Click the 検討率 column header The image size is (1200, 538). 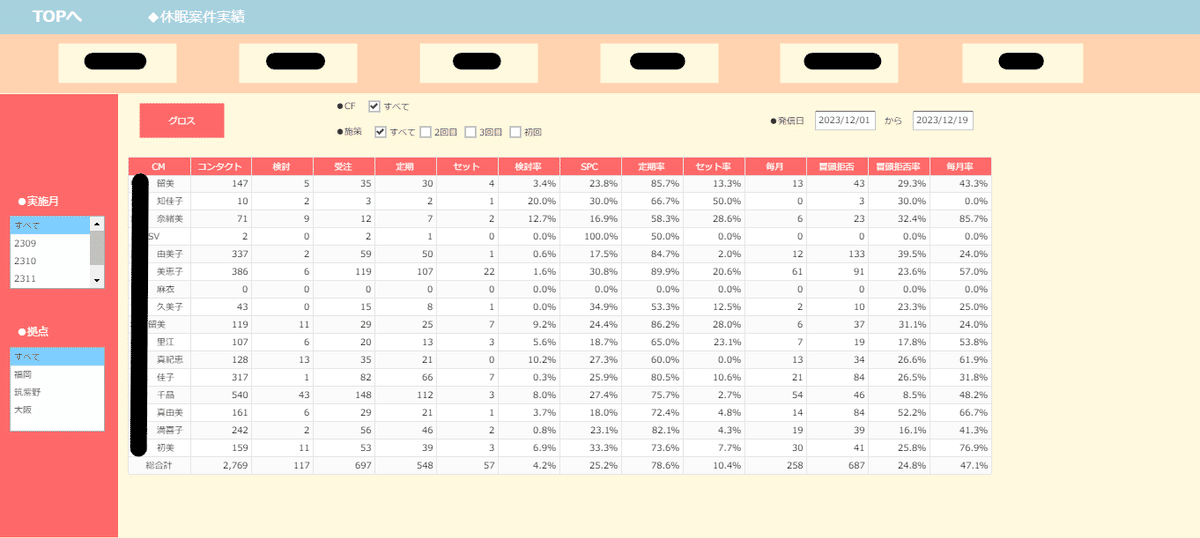tap(528, 166)
